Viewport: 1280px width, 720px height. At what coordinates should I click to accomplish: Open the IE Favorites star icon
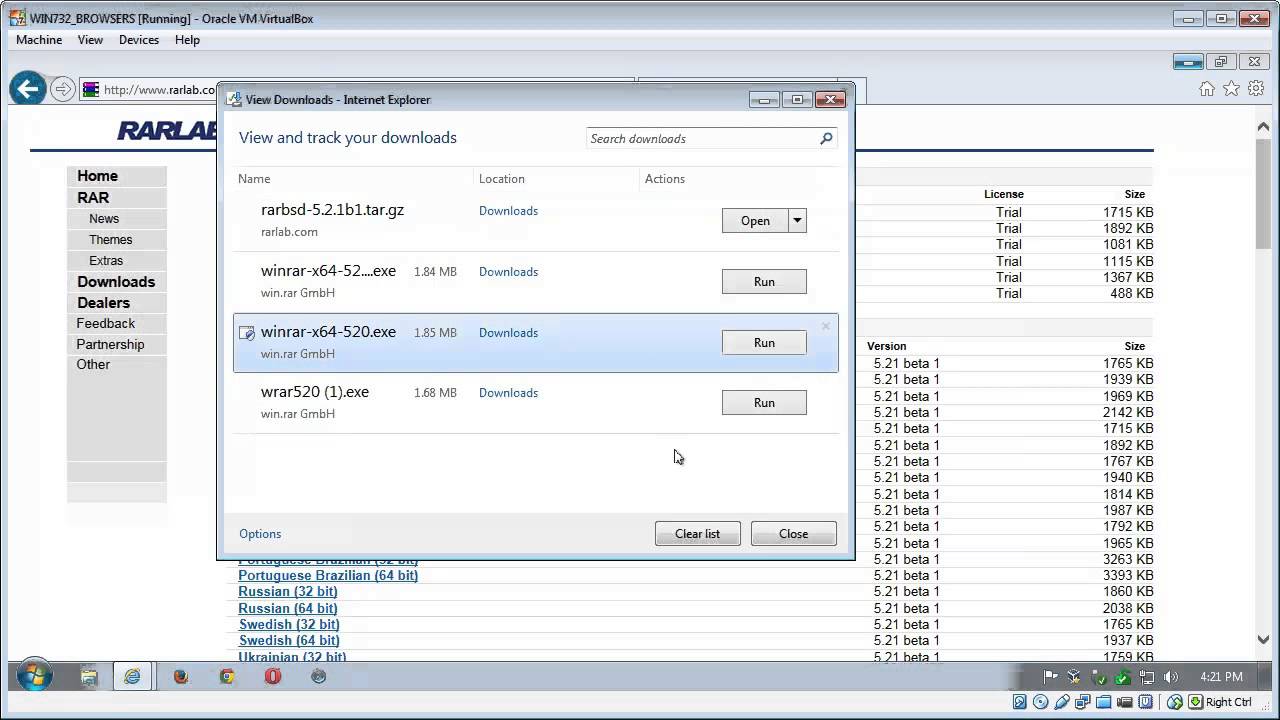click(1231, 89)
